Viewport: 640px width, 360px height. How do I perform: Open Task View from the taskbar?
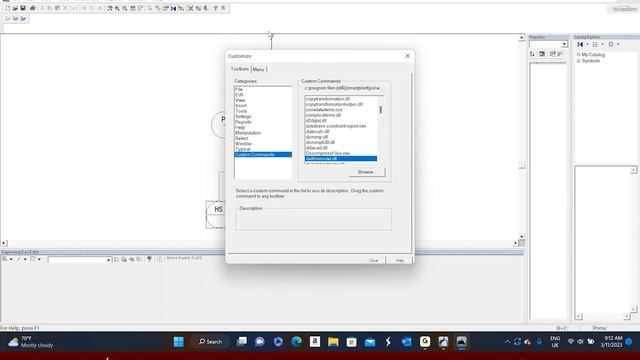click(242, 342)
